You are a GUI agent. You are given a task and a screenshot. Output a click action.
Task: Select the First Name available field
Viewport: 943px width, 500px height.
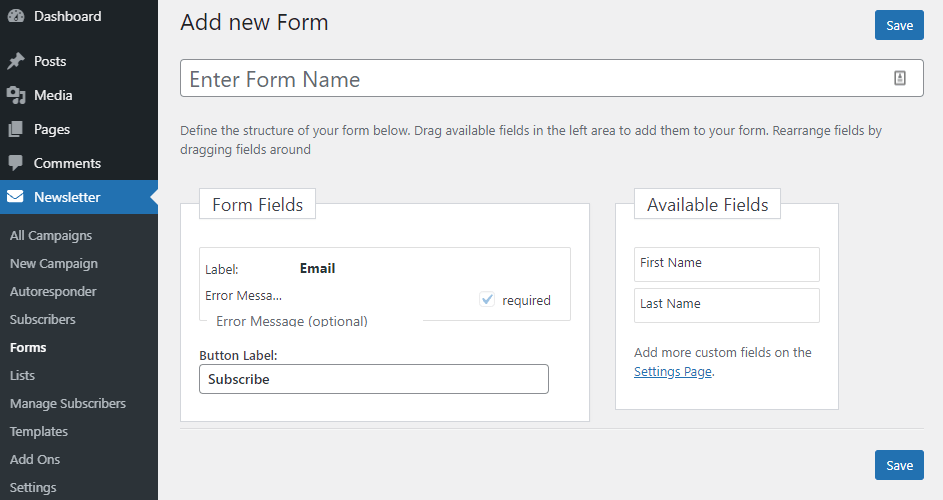tap(726, 264)
